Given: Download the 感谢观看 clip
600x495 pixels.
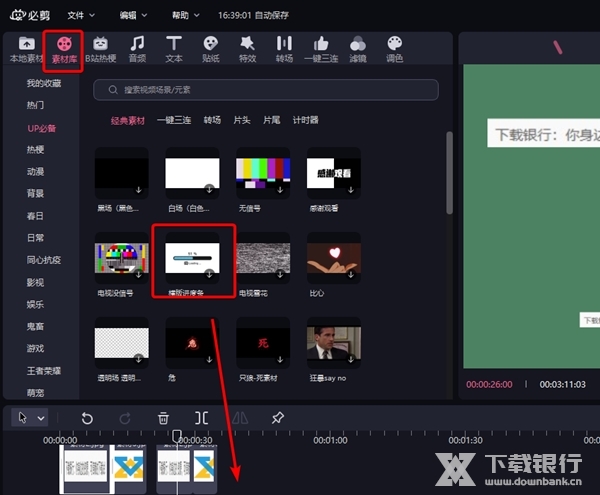Looking at the screenshot, I should [x=351, y=190].
